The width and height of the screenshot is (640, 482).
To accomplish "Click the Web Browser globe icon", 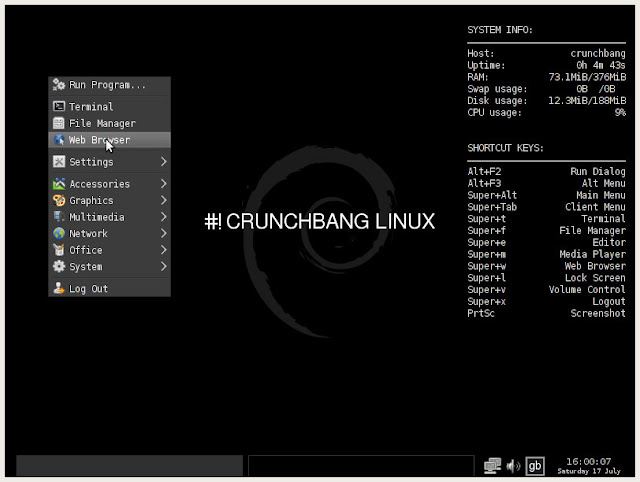I will (x=59, y=140).
